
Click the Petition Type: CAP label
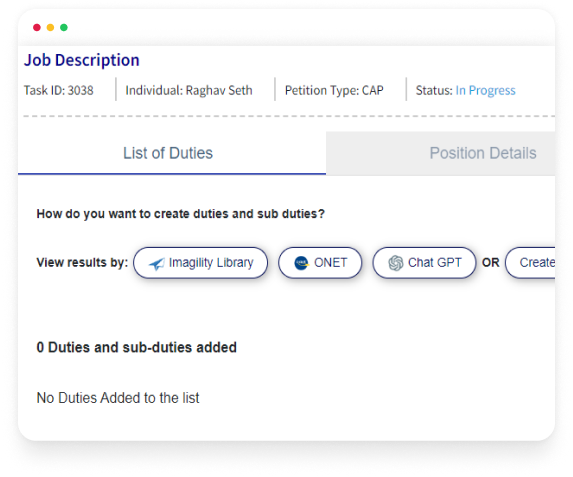click(334, 90)
